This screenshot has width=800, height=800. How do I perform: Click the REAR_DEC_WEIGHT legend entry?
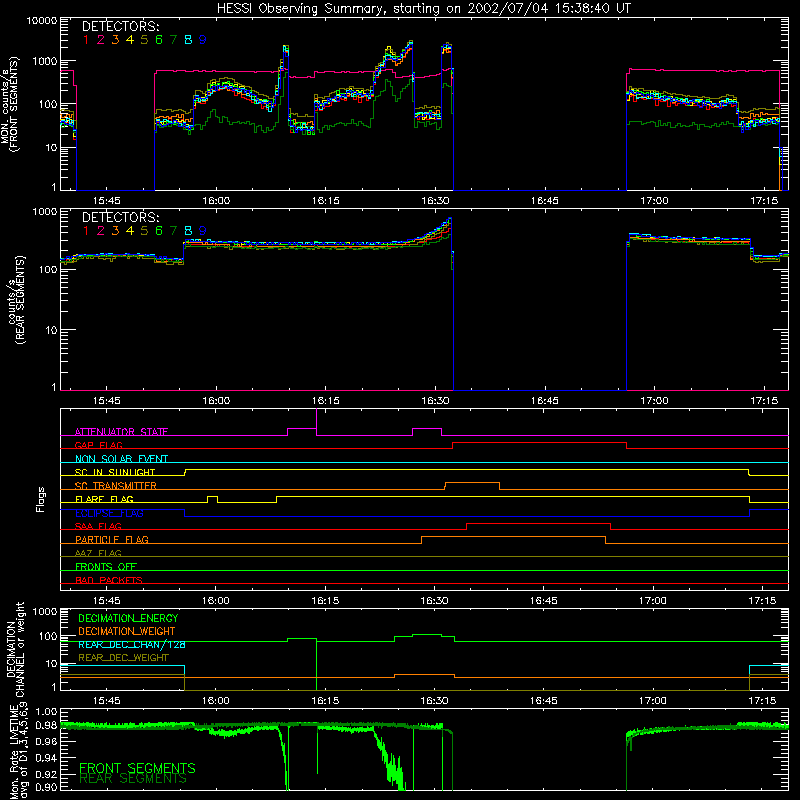coord(123,658)
